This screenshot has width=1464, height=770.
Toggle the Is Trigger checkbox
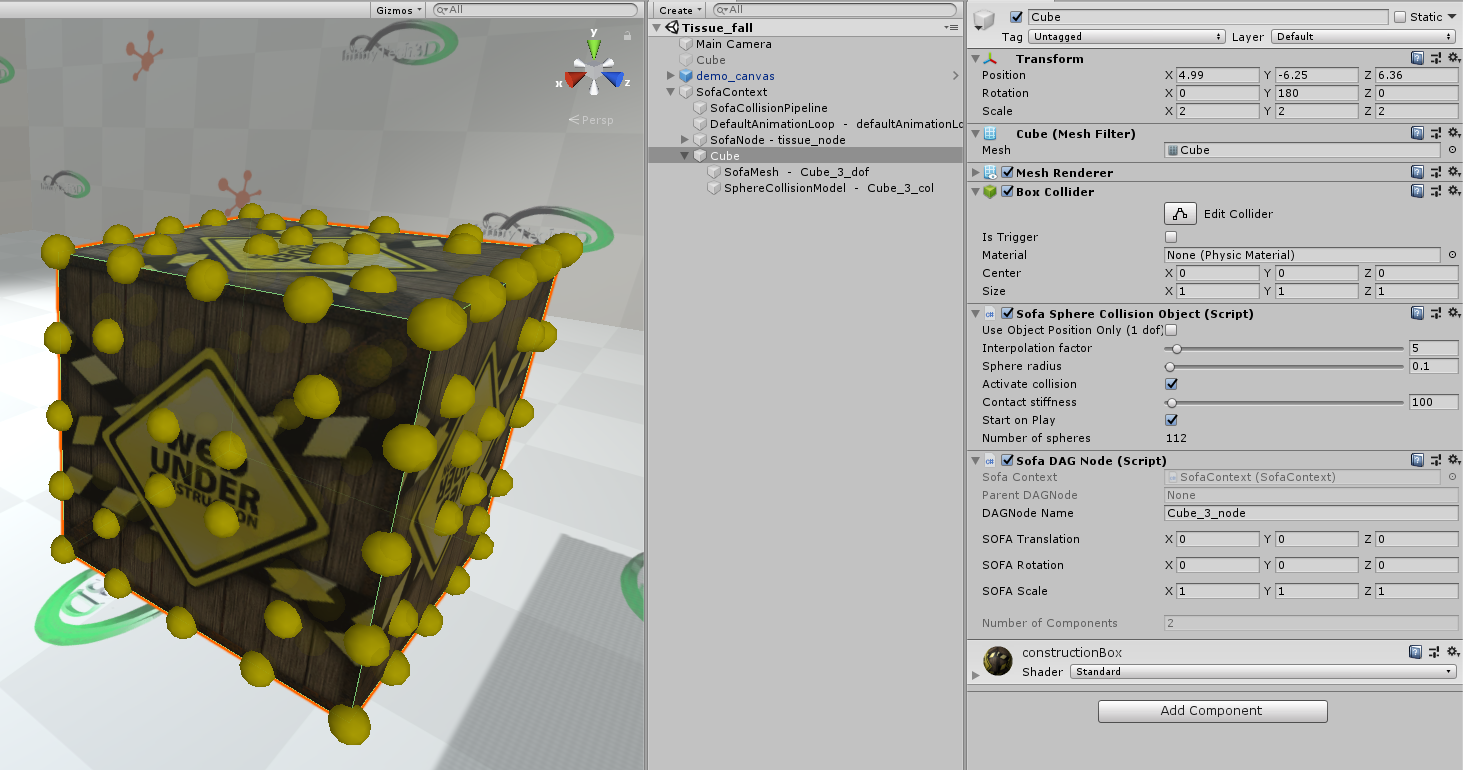click(x=1169, y=236)
